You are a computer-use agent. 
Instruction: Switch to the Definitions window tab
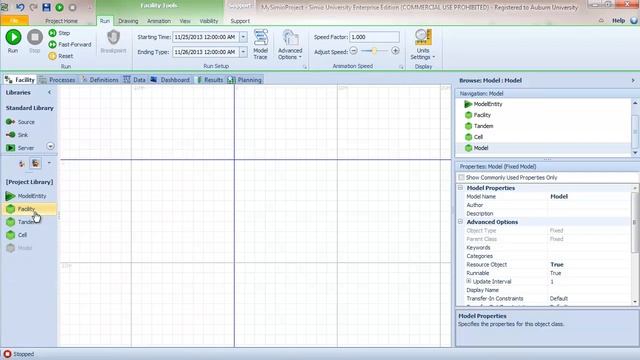[x=100, y=80]
